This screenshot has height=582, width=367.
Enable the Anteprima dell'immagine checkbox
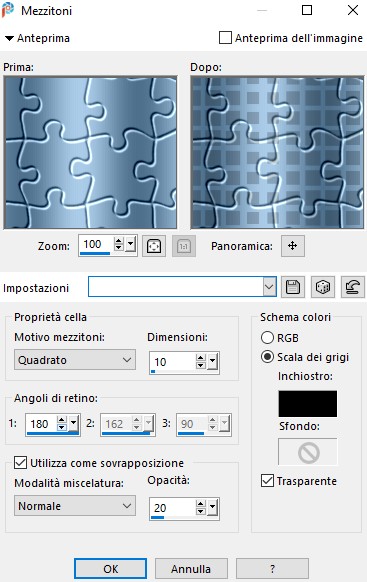click(x=225, y=38)
